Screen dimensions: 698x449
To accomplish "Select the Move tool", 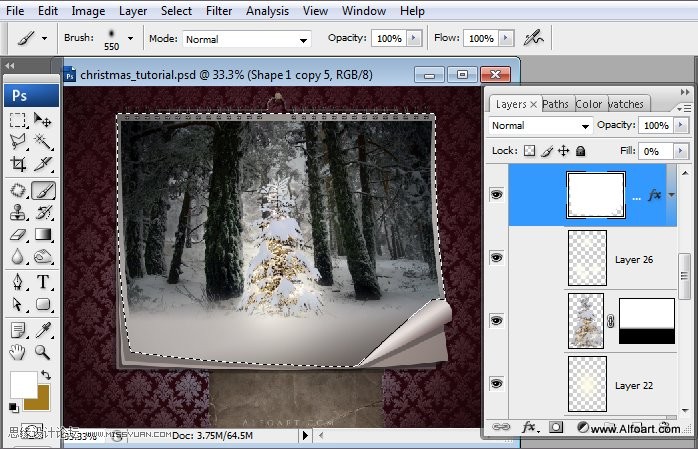I will 43,121.
